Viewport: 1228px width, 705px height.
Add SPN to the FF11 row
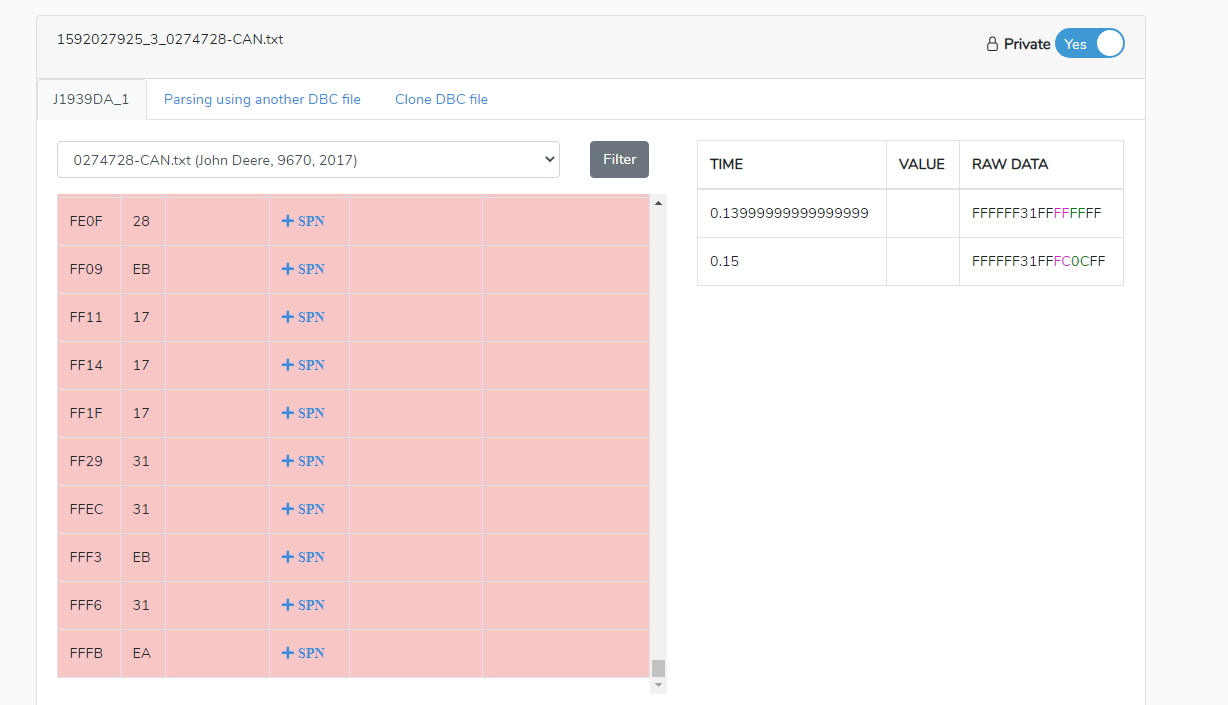point(303,317)
